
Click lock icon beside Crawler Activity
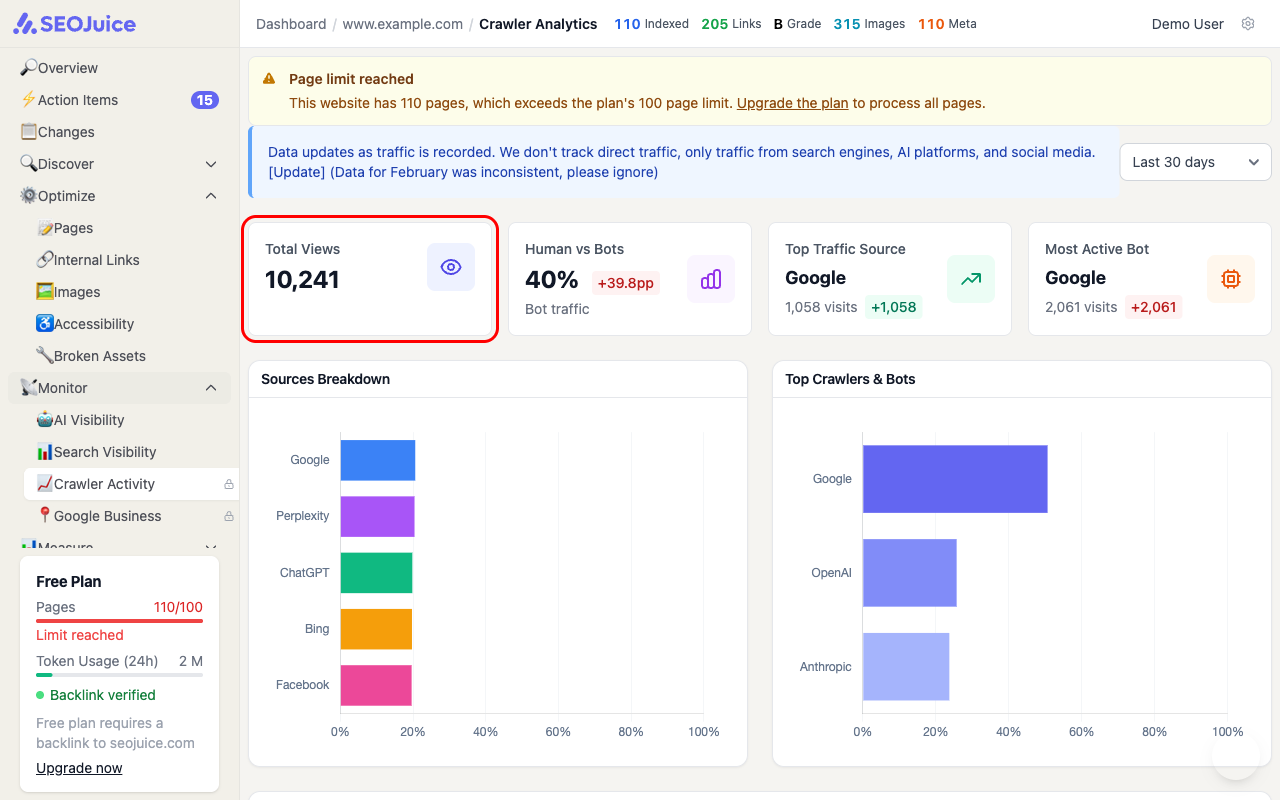point(229,484)
